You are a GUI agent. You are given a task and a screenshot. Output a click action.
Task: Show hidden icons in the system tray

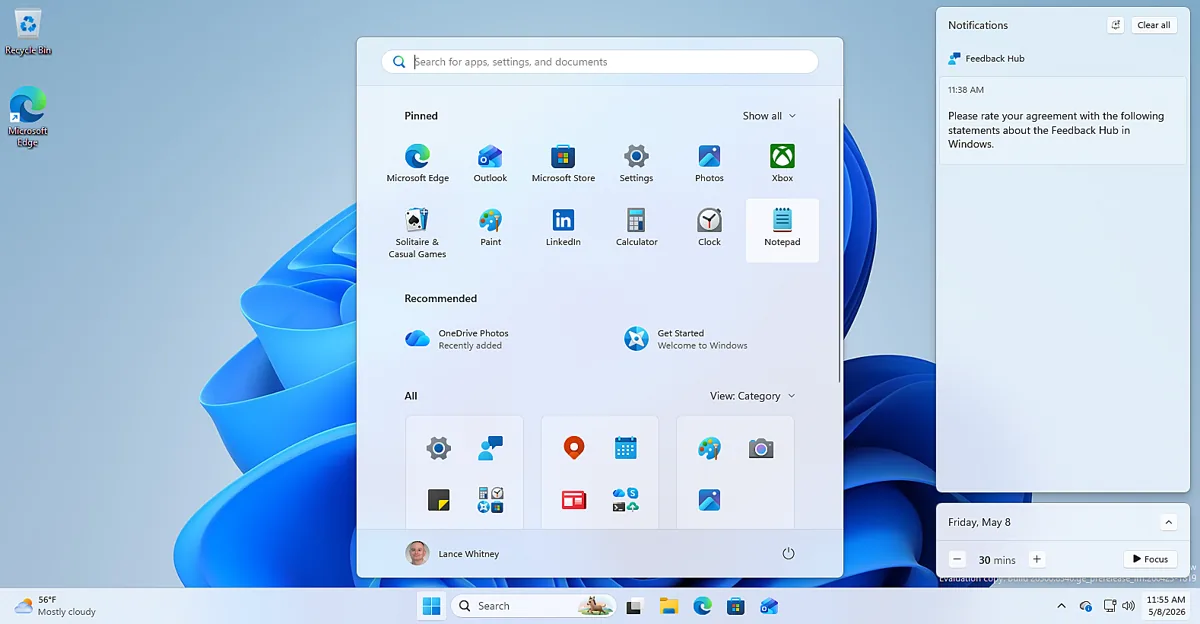click(x=1061, y=606)
